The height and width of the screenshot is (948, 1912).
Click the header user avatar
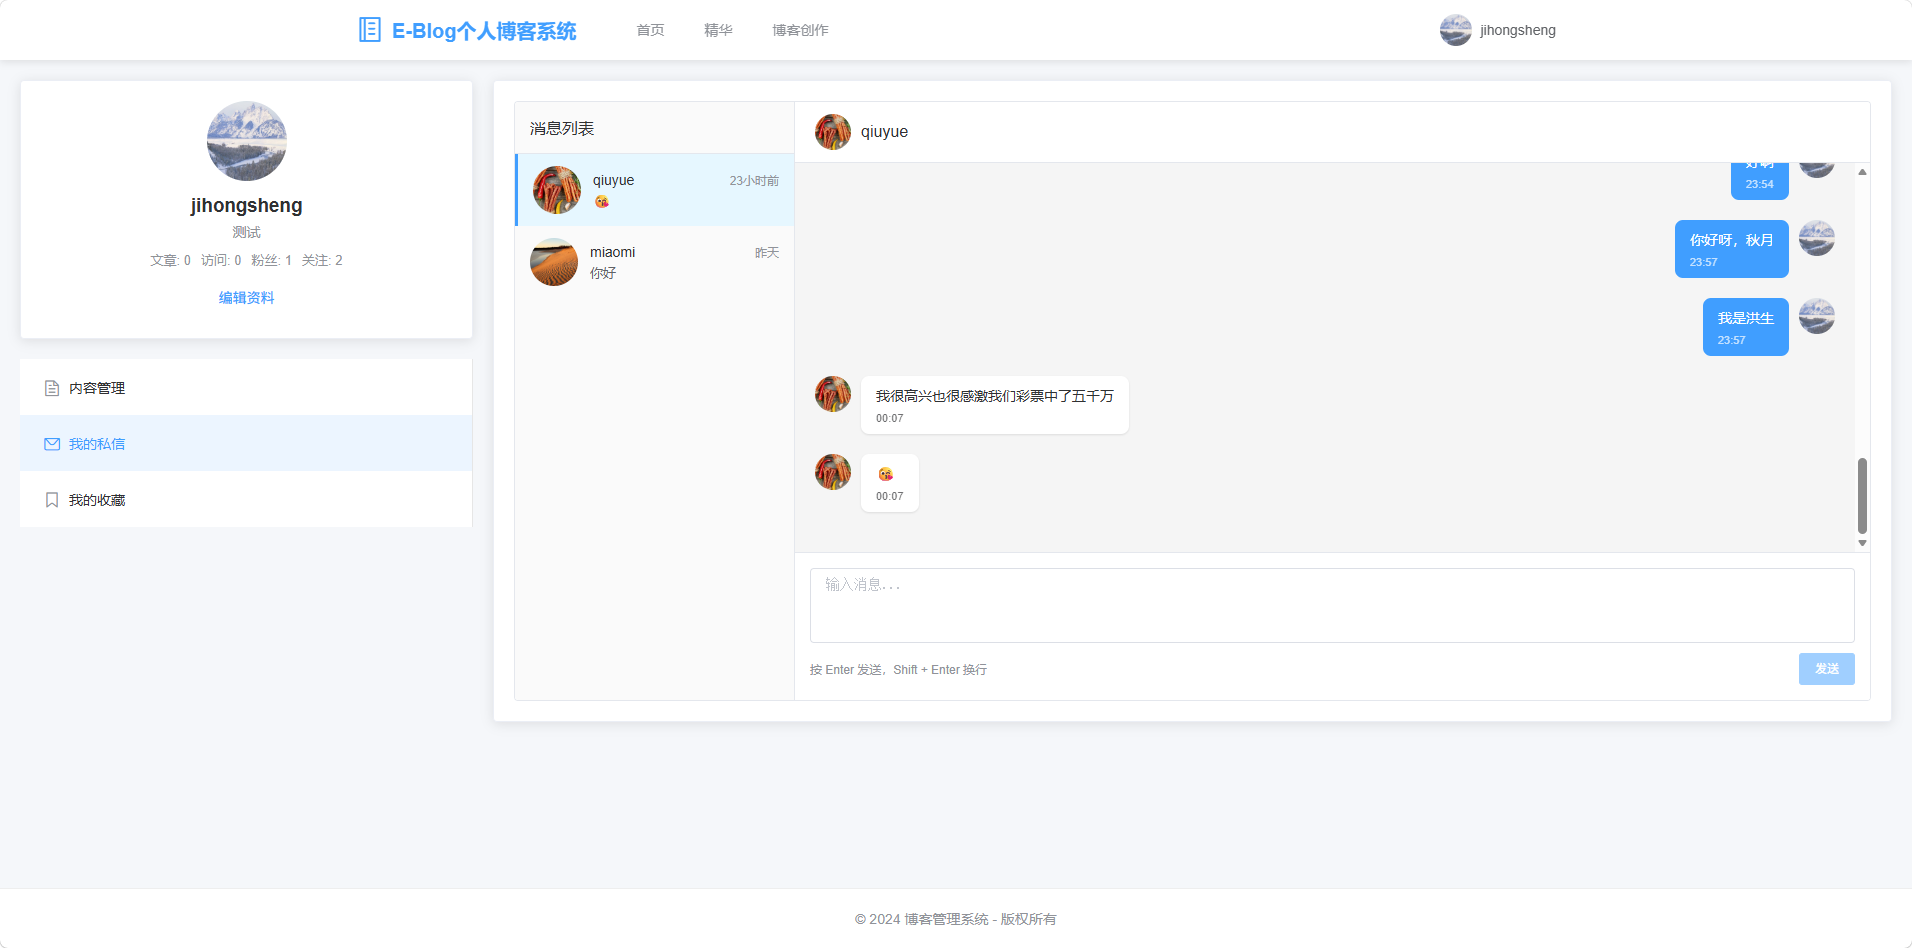(x=1455, y=30)
